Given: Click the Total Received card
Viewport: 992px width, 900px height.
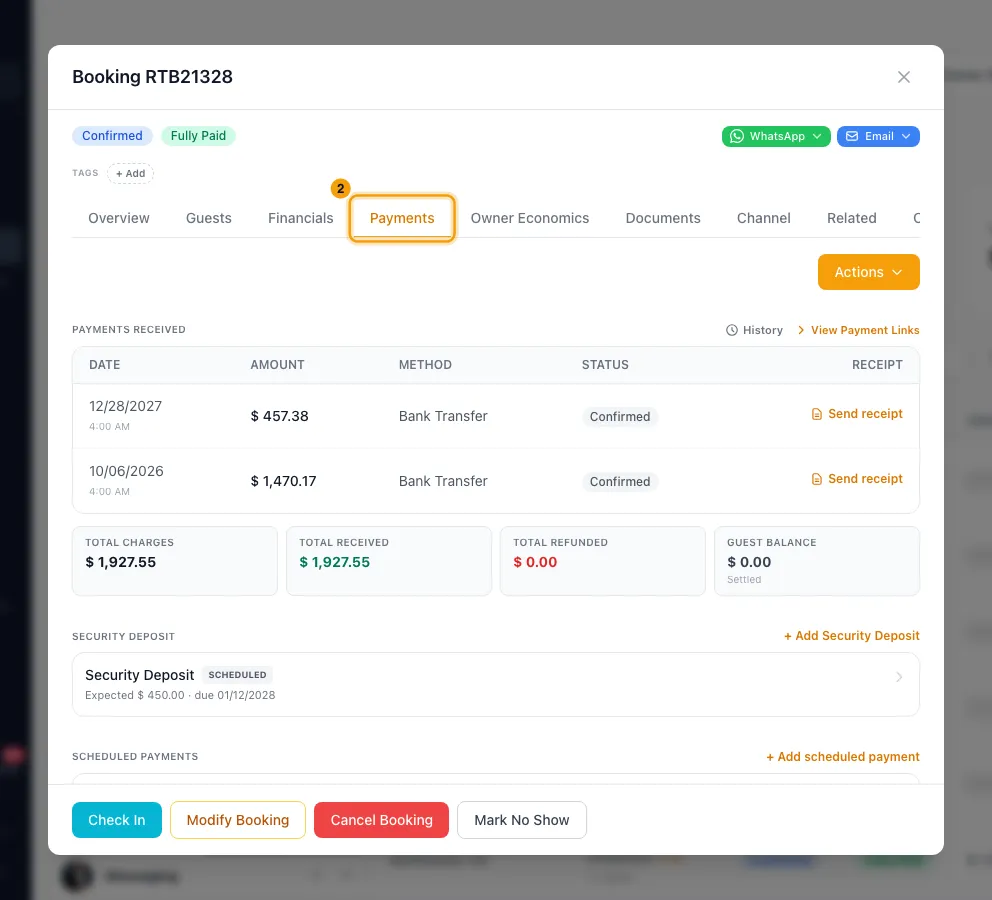Looking at the screenshot, I should [x=389, y=561].
